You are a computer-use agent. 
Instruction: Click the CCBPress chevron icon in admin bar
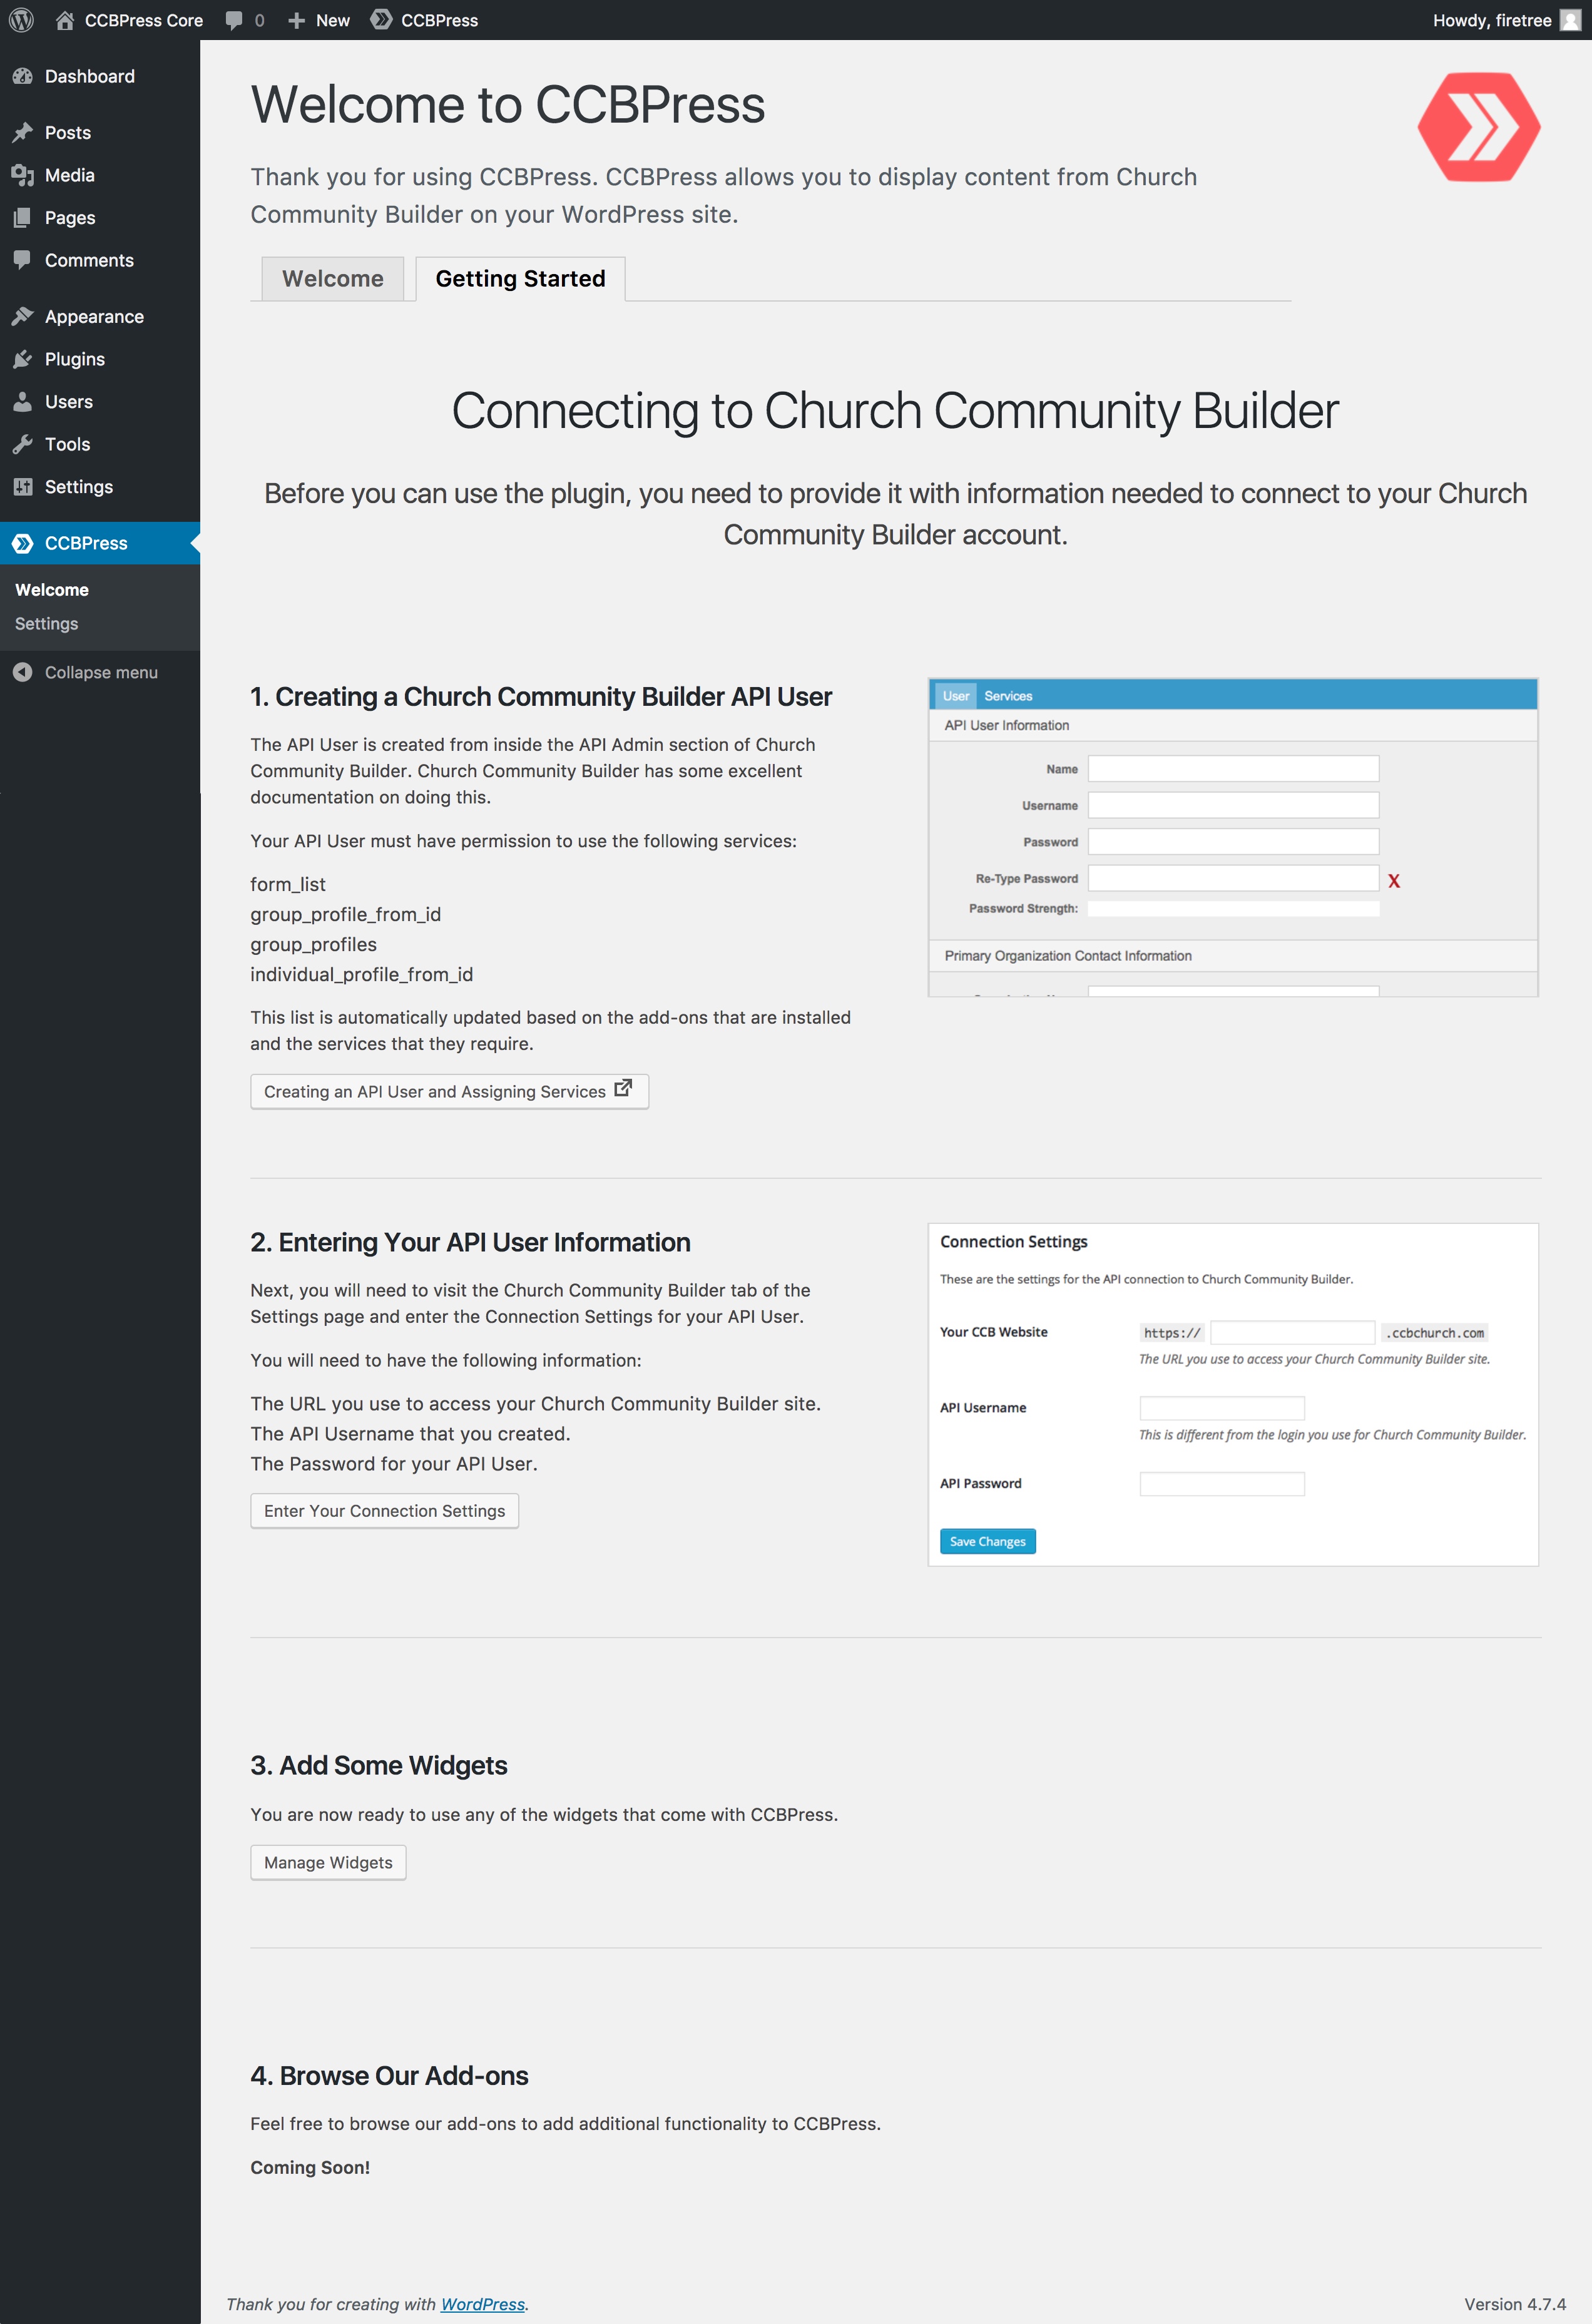381,19
